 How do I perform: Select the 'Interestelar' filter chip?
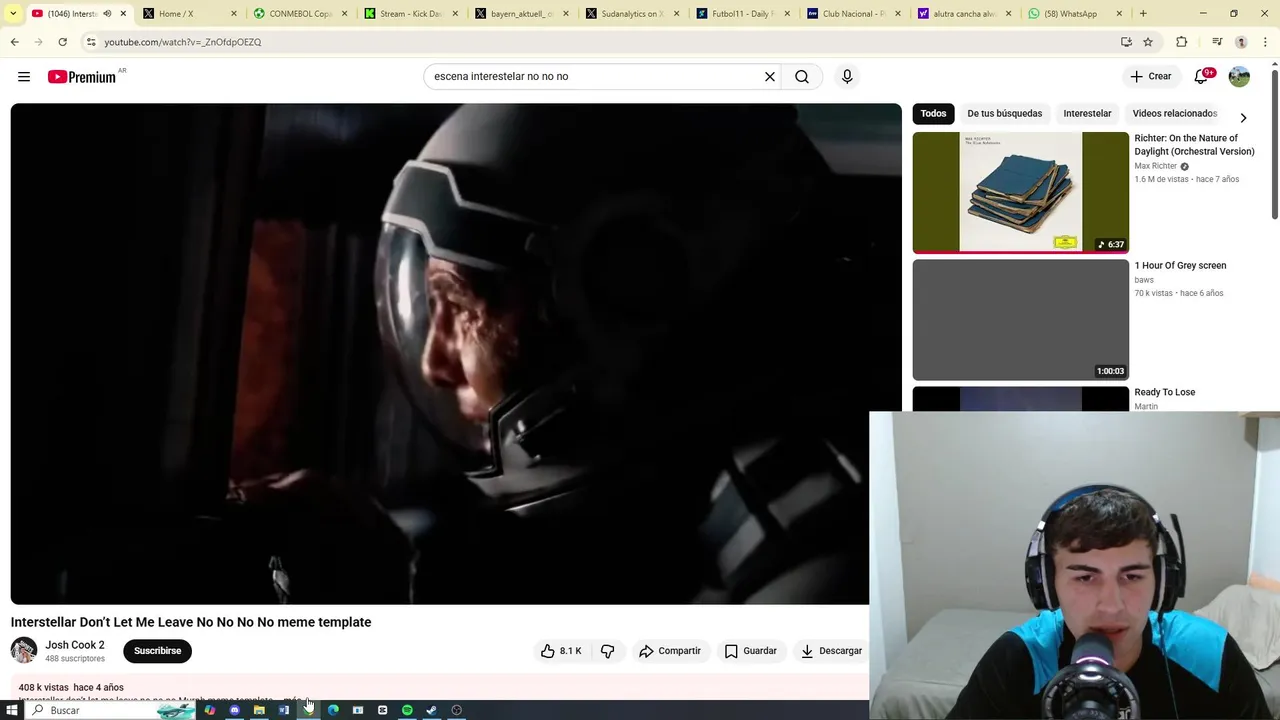[x=1087, y=114]
